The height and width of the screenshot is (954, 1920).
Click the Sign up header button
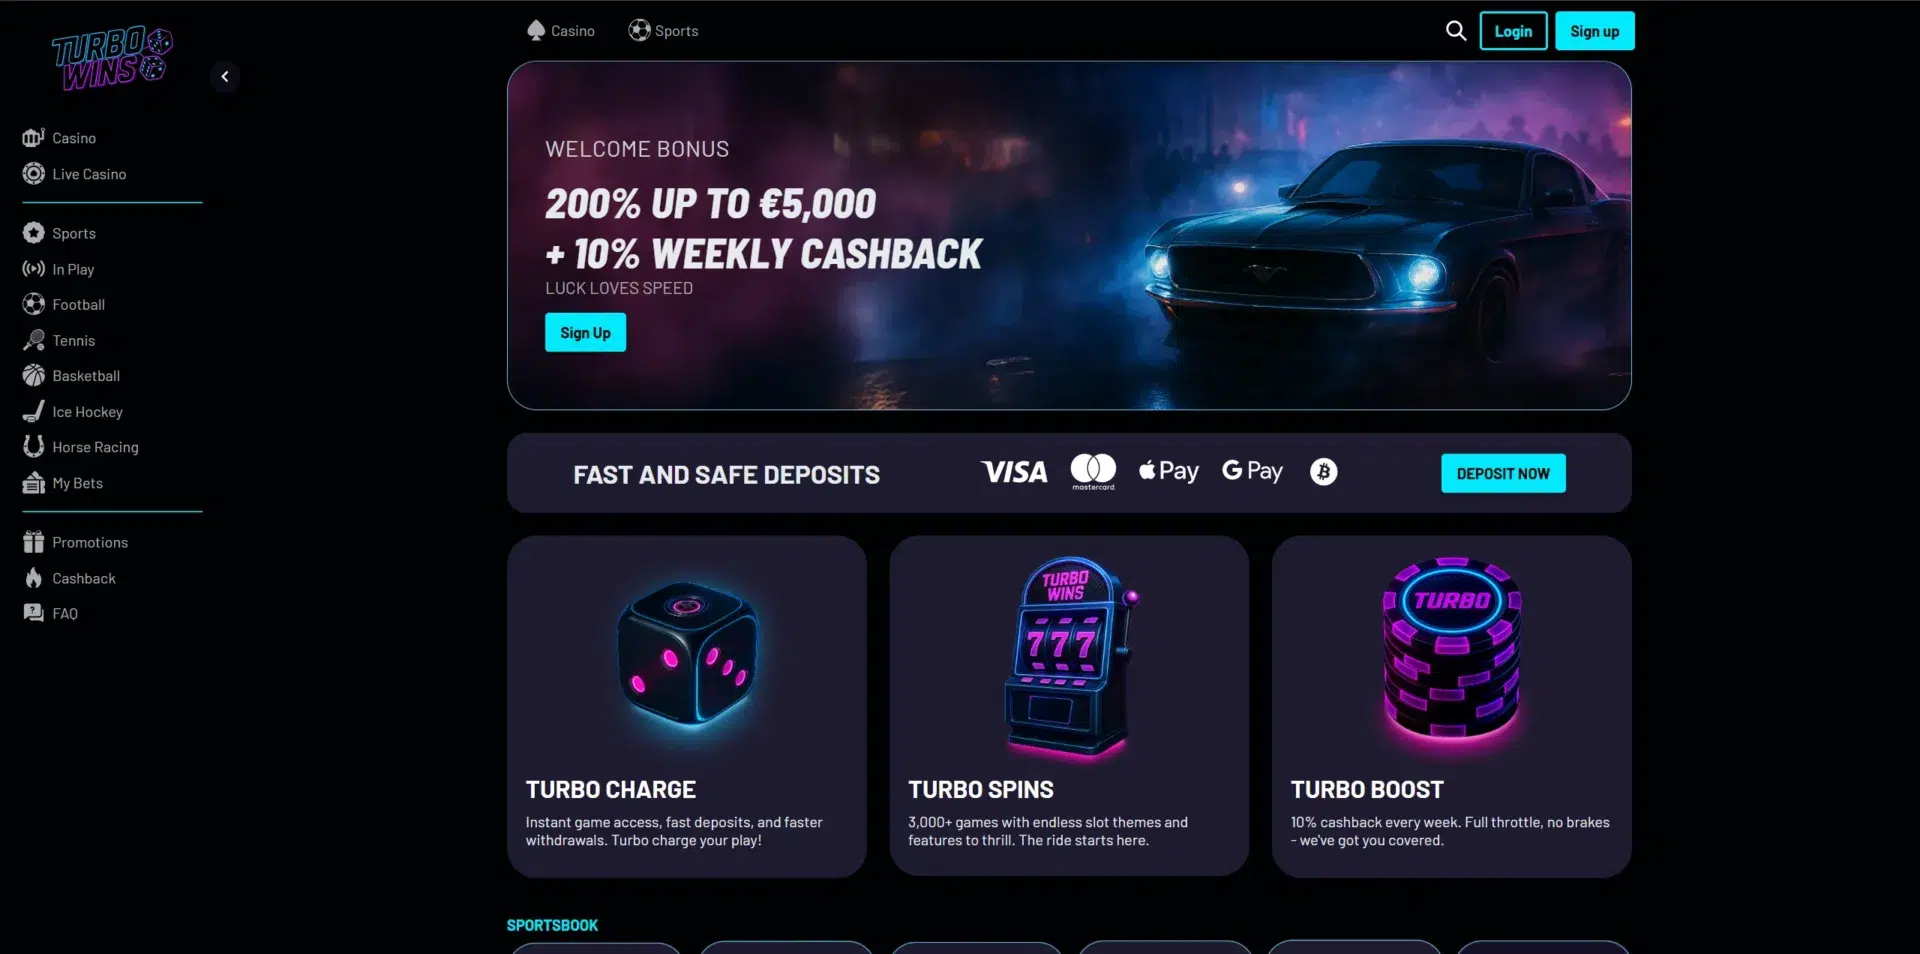1594,31
